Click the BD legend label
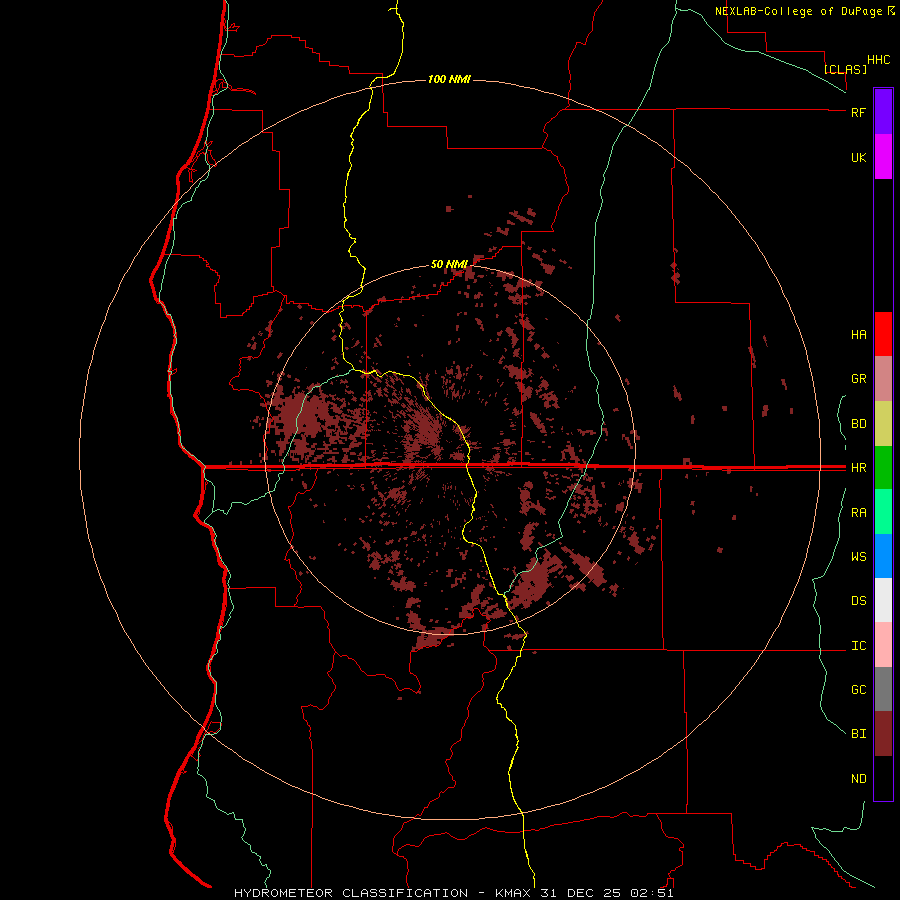The width and height of the screenshot is (900, 900). point(858,424)
